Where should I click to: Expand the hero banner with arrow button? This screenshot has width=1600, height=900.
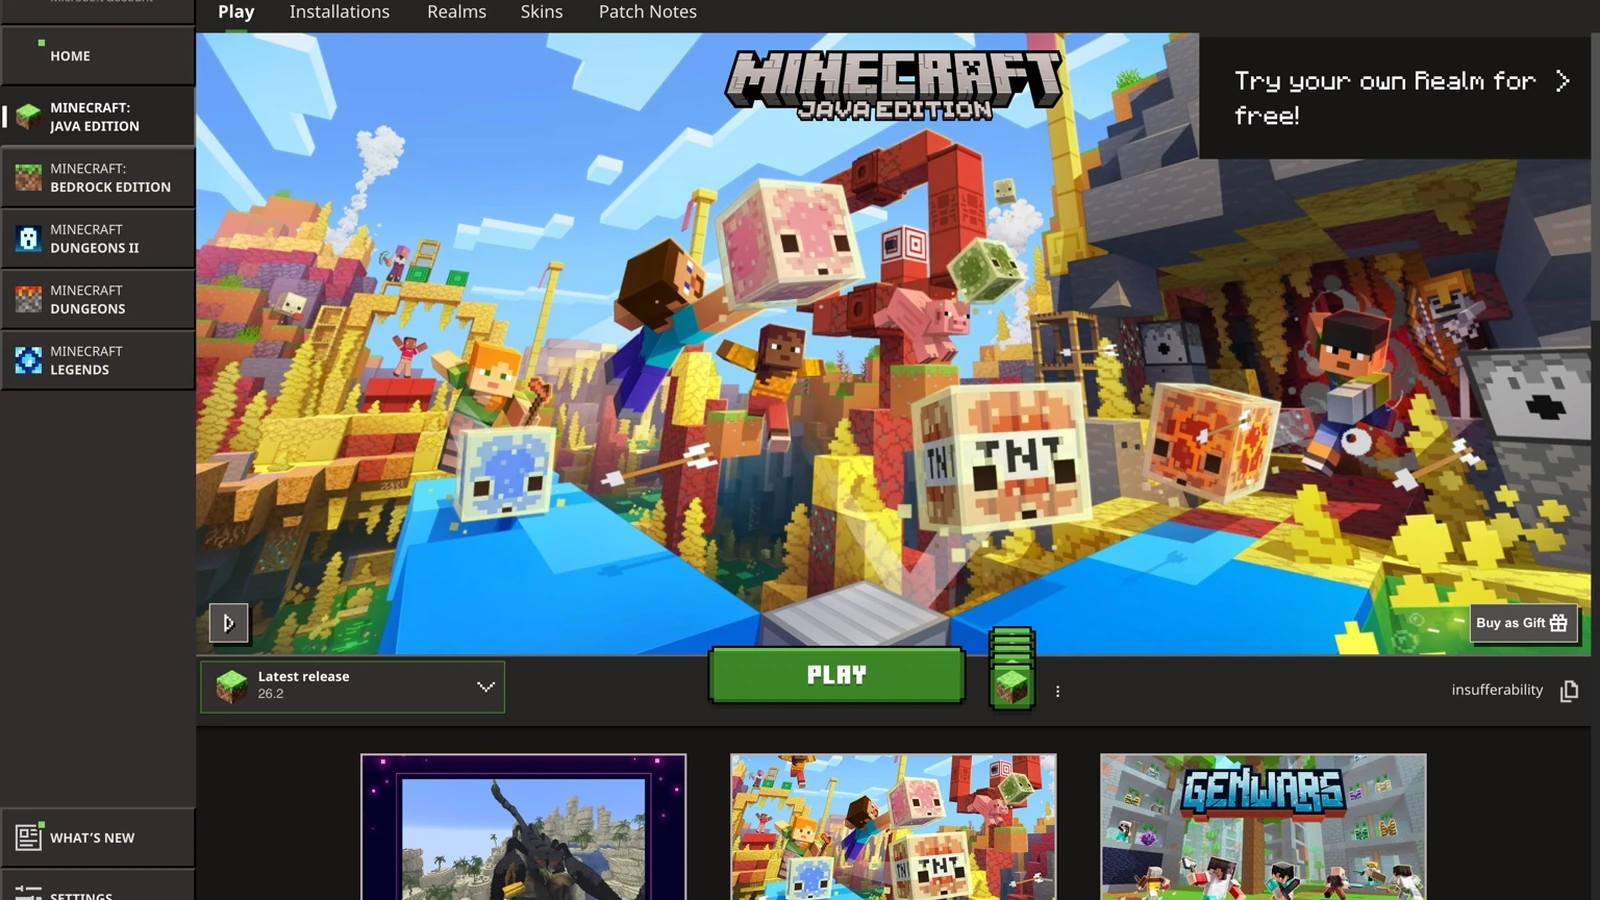pos(228,623)
